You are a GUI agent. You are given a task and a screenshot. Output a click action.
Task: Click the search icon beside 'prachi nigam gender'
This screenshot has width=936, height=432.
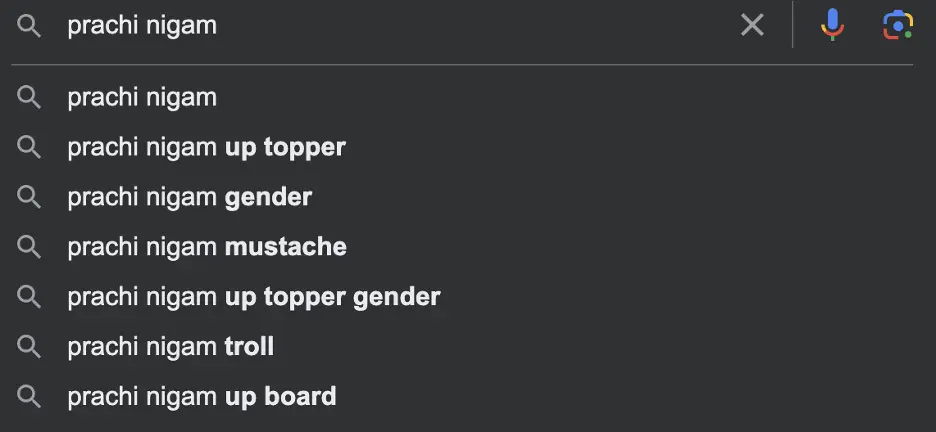tap(29, 198)
